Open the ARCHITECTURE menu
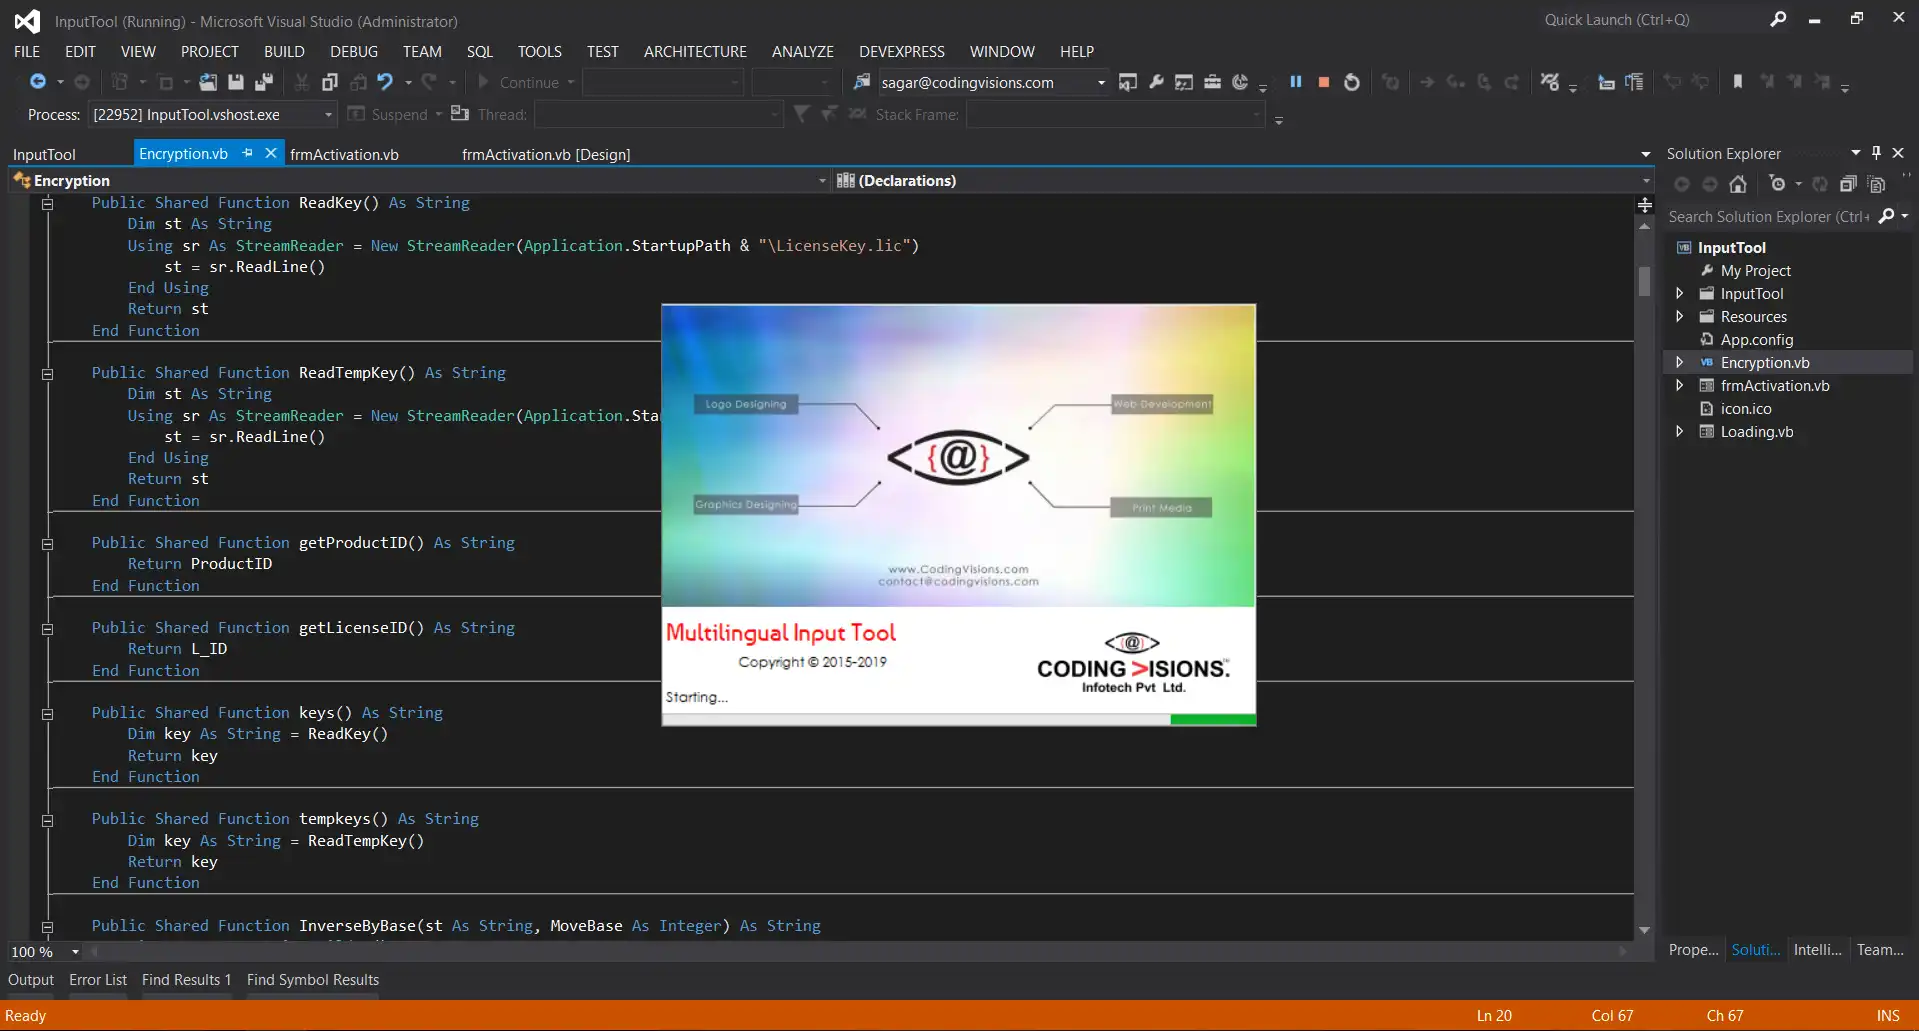This screenshot has height=1031, width=1919. [695, 51]
